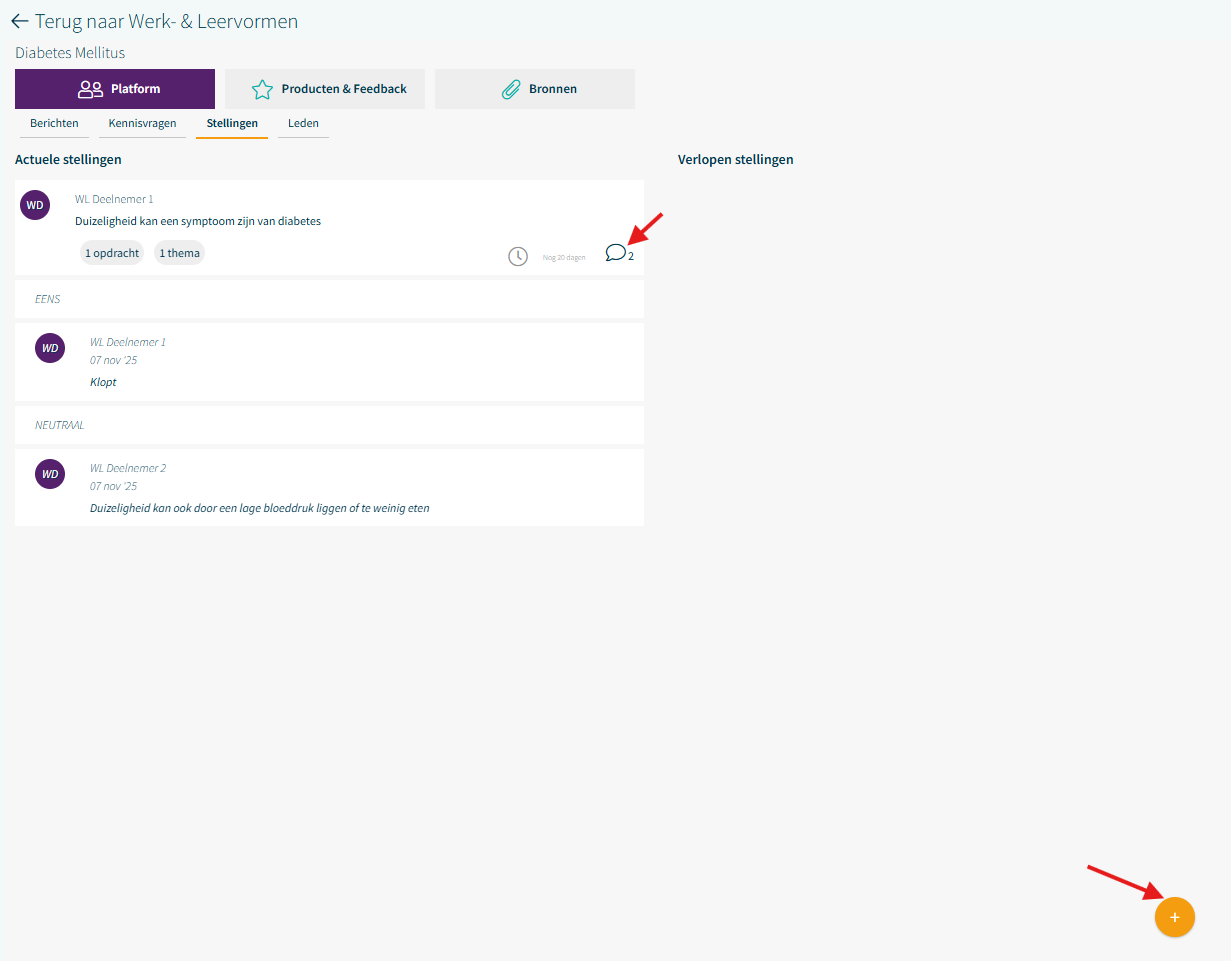Click the star icon for Producten & Feedback
This screenshot has height=961, width=1231.
coord(262,89)
